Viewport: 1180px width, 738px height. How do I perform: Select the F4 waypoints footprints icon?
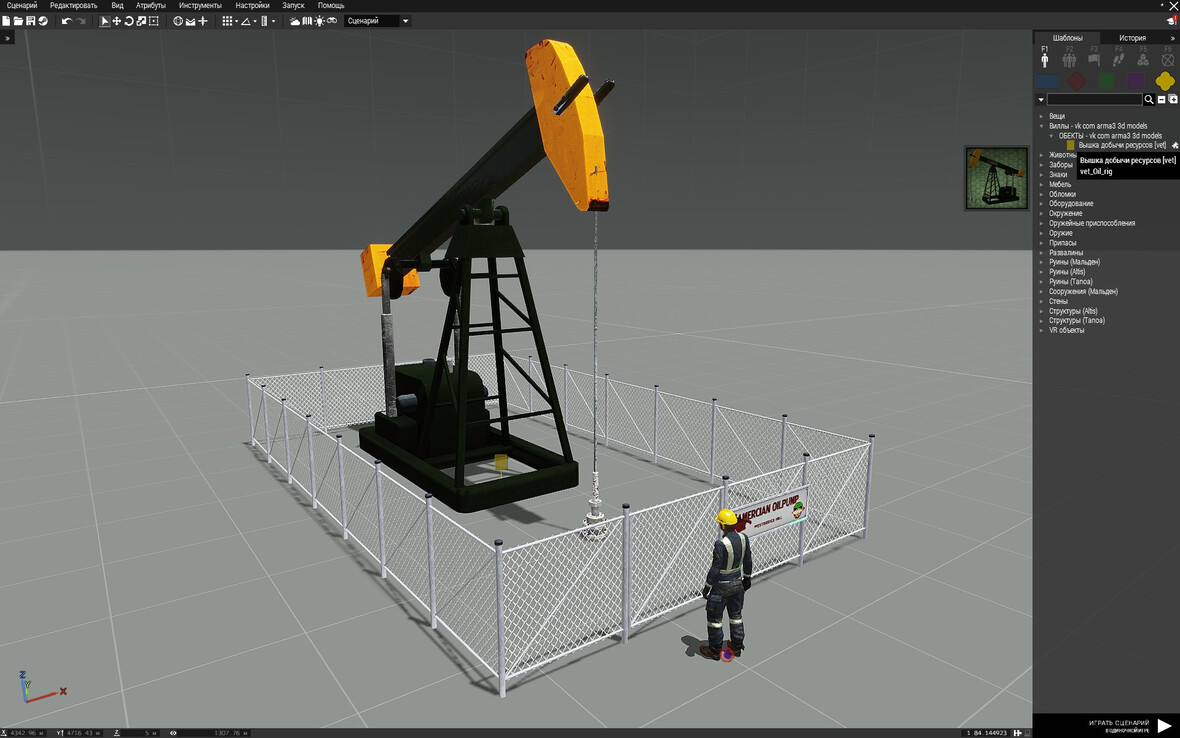point(1118,60)
